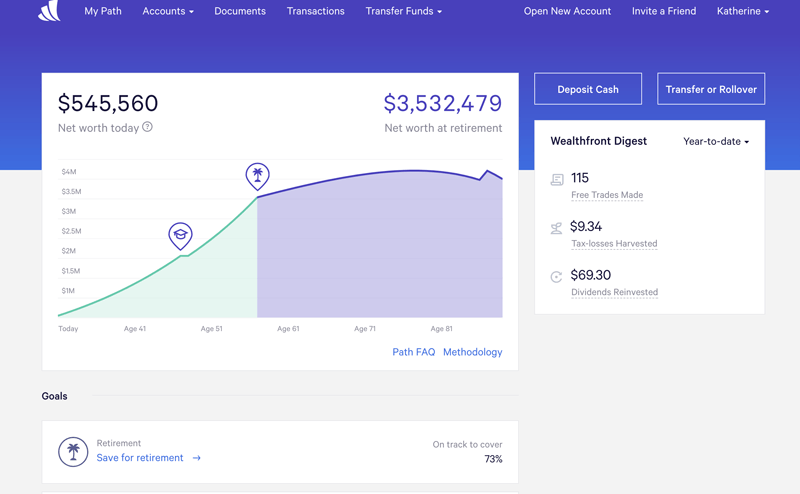800x494 pixels.
Task: Click the Age 81 axis label
Action: 441,329
